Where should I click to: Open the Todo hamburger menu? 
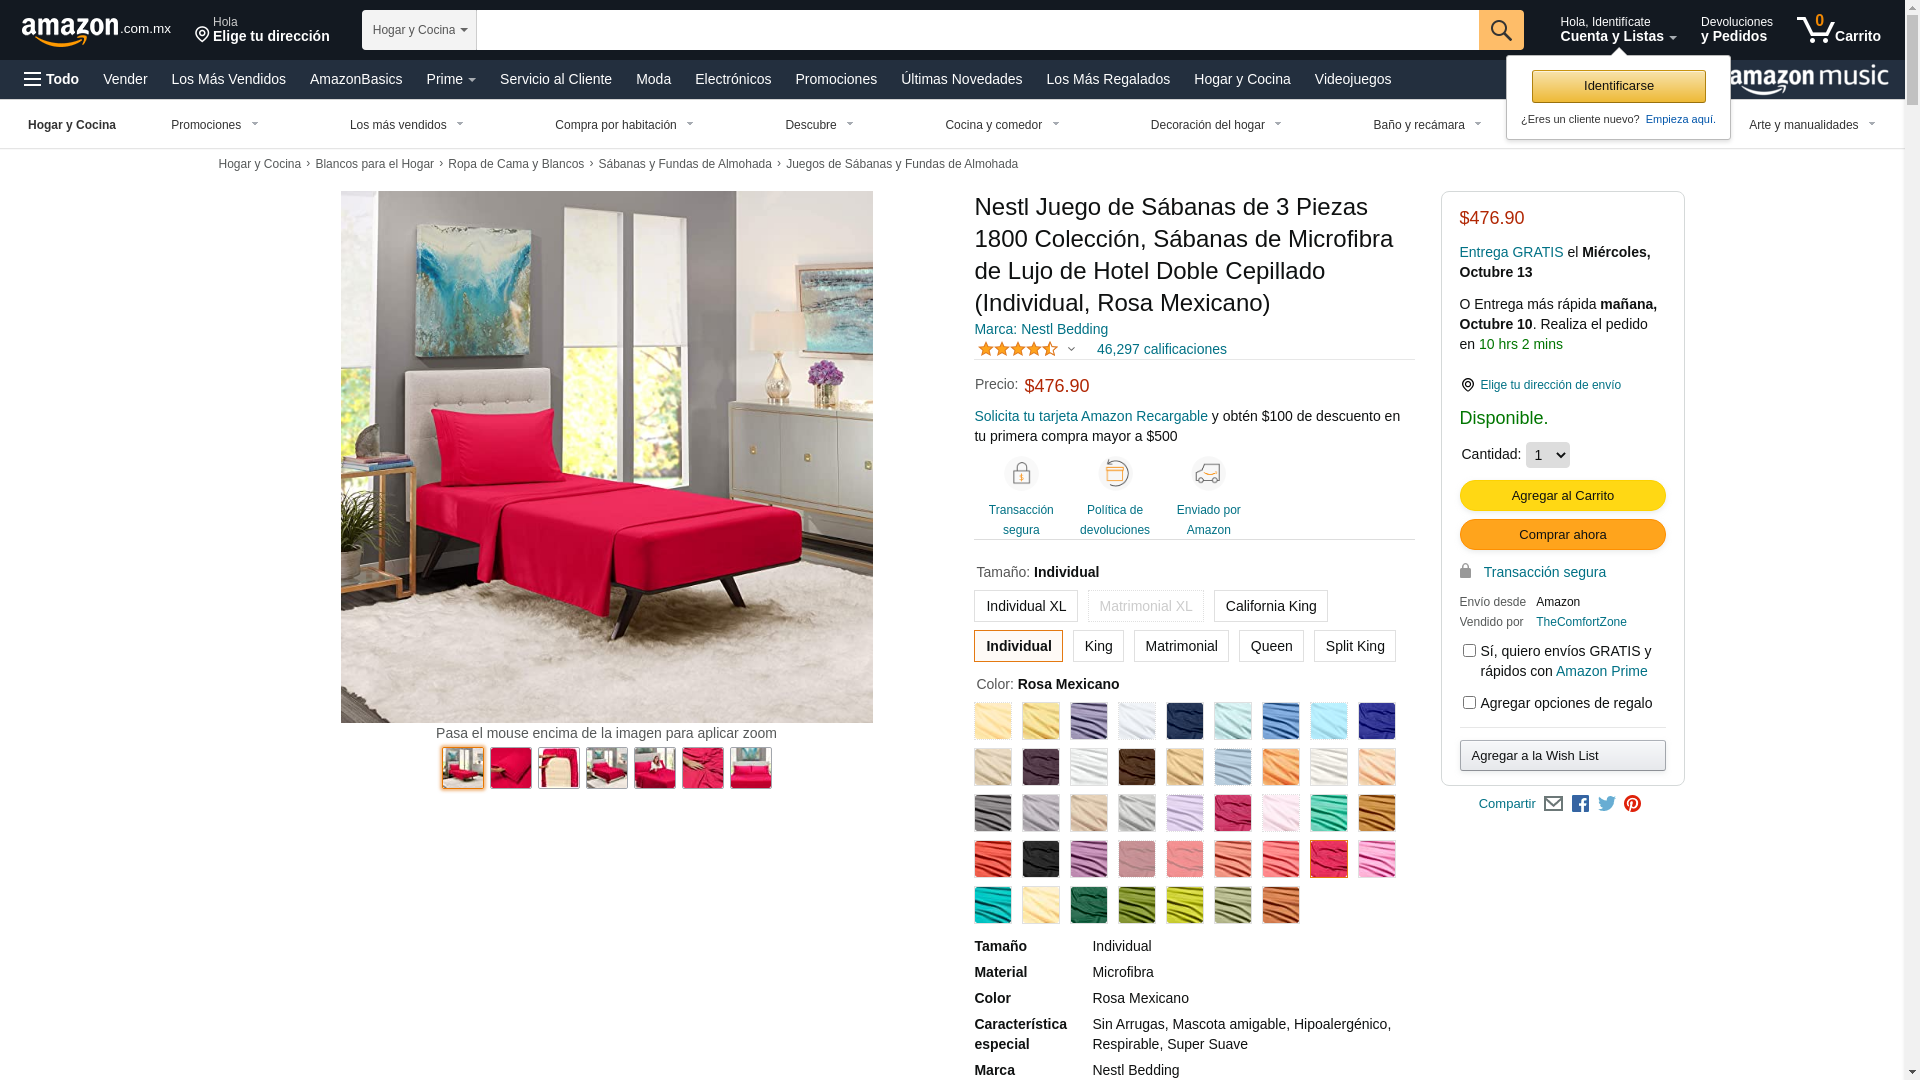coord(51,79)
